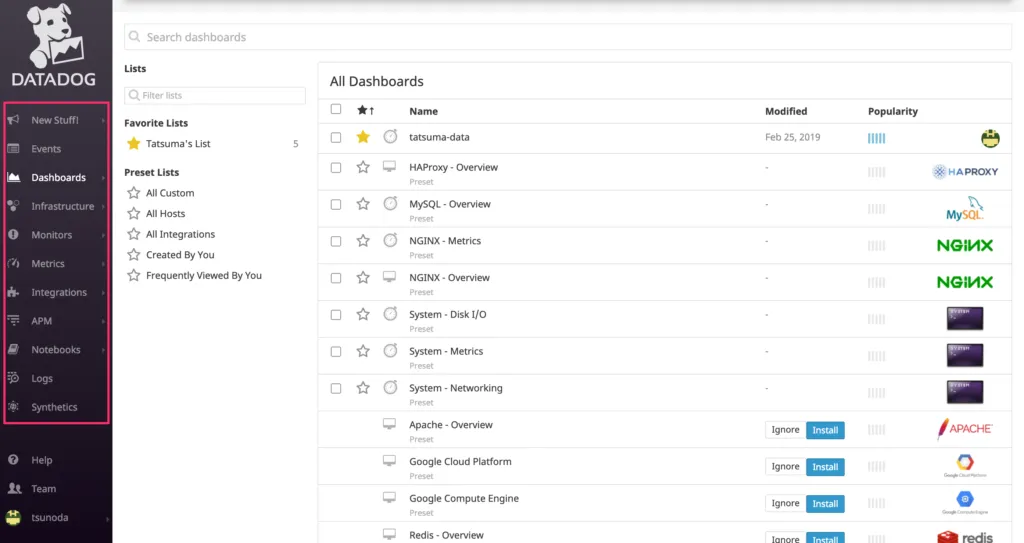The height and width of the screenshot is (543, 1024).
Task: Check the MySQL - Overview checkbox
Action: 336,205
